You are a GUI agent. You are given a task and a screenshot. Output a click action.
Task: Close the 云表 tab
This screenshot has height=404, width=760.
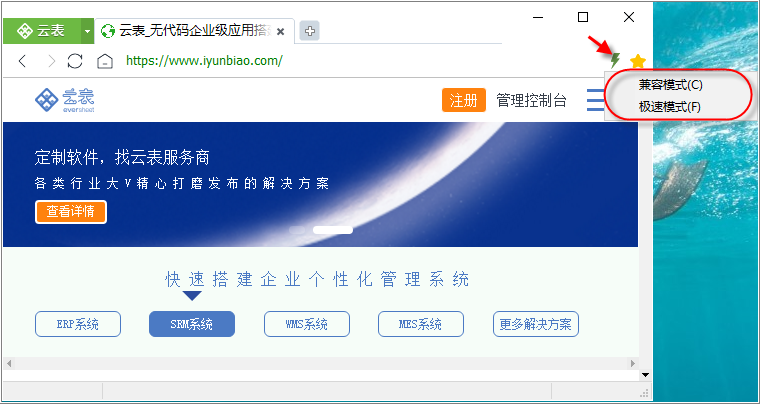(x=280, y=31)
